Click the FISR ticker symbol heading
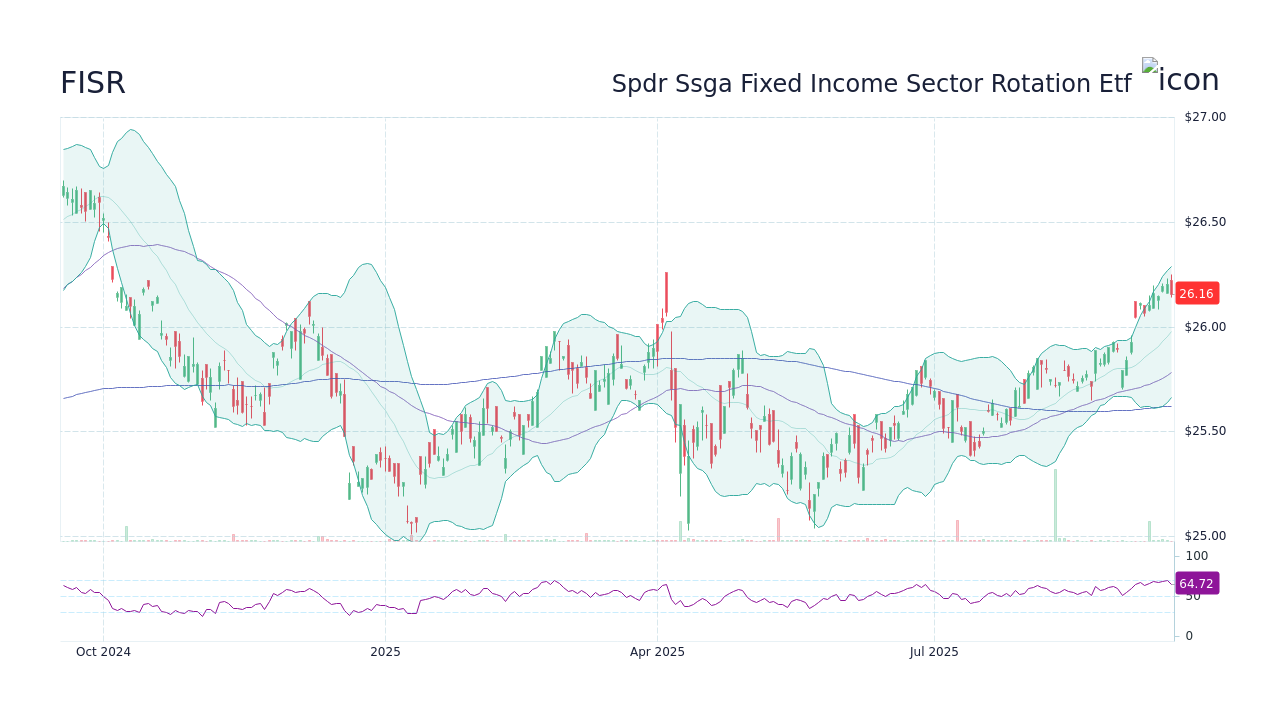1280x720 pixels. pos(92,84)
